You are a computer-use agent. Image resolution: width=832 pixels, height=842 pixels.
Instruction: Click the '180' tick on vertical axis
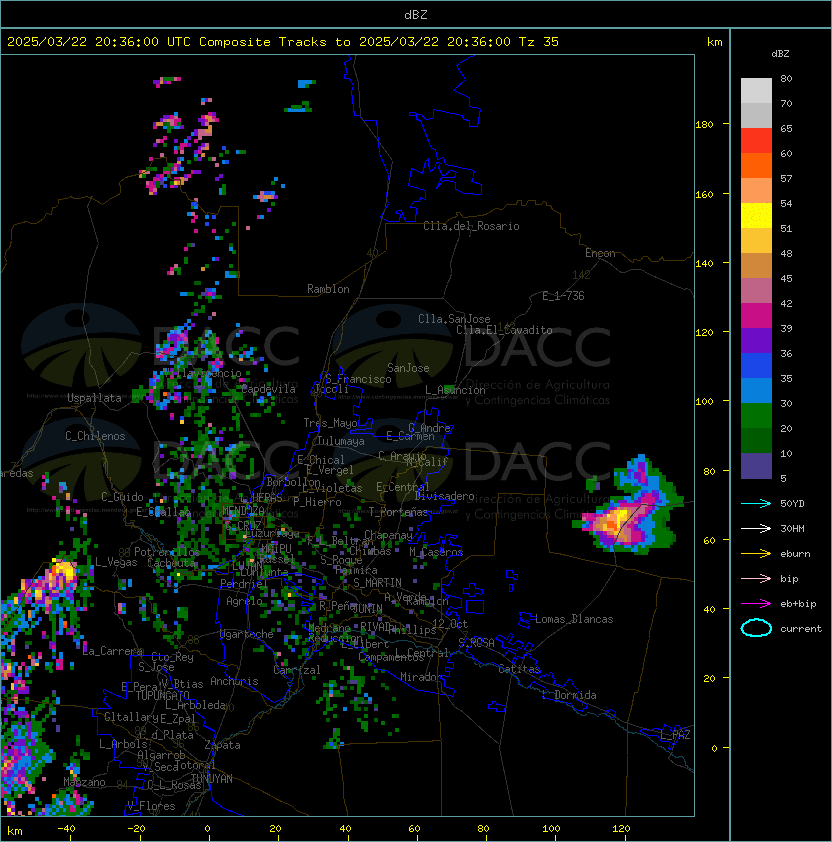(x=704, y=125)
